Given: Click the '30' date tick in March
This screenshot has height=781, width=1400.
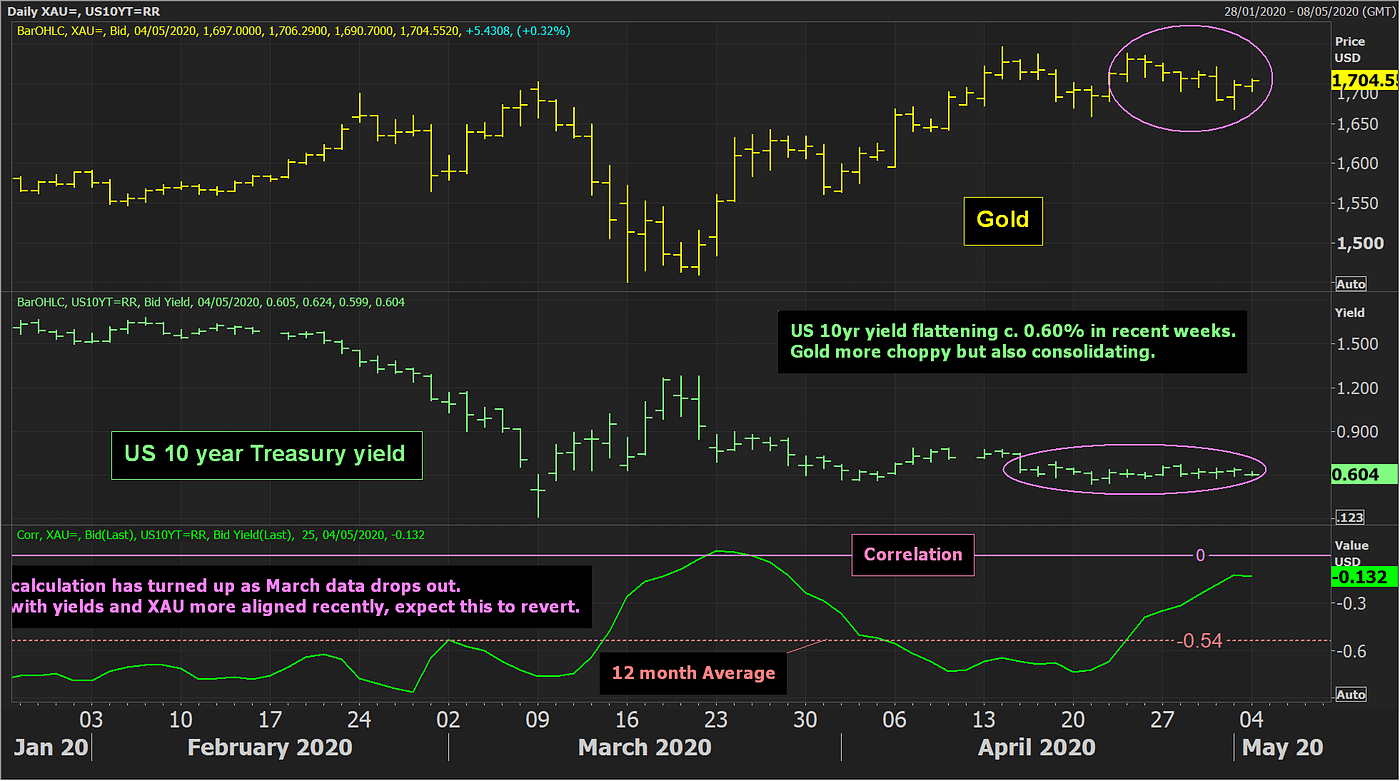Looking at the screenshot, I should pos(806,719).
